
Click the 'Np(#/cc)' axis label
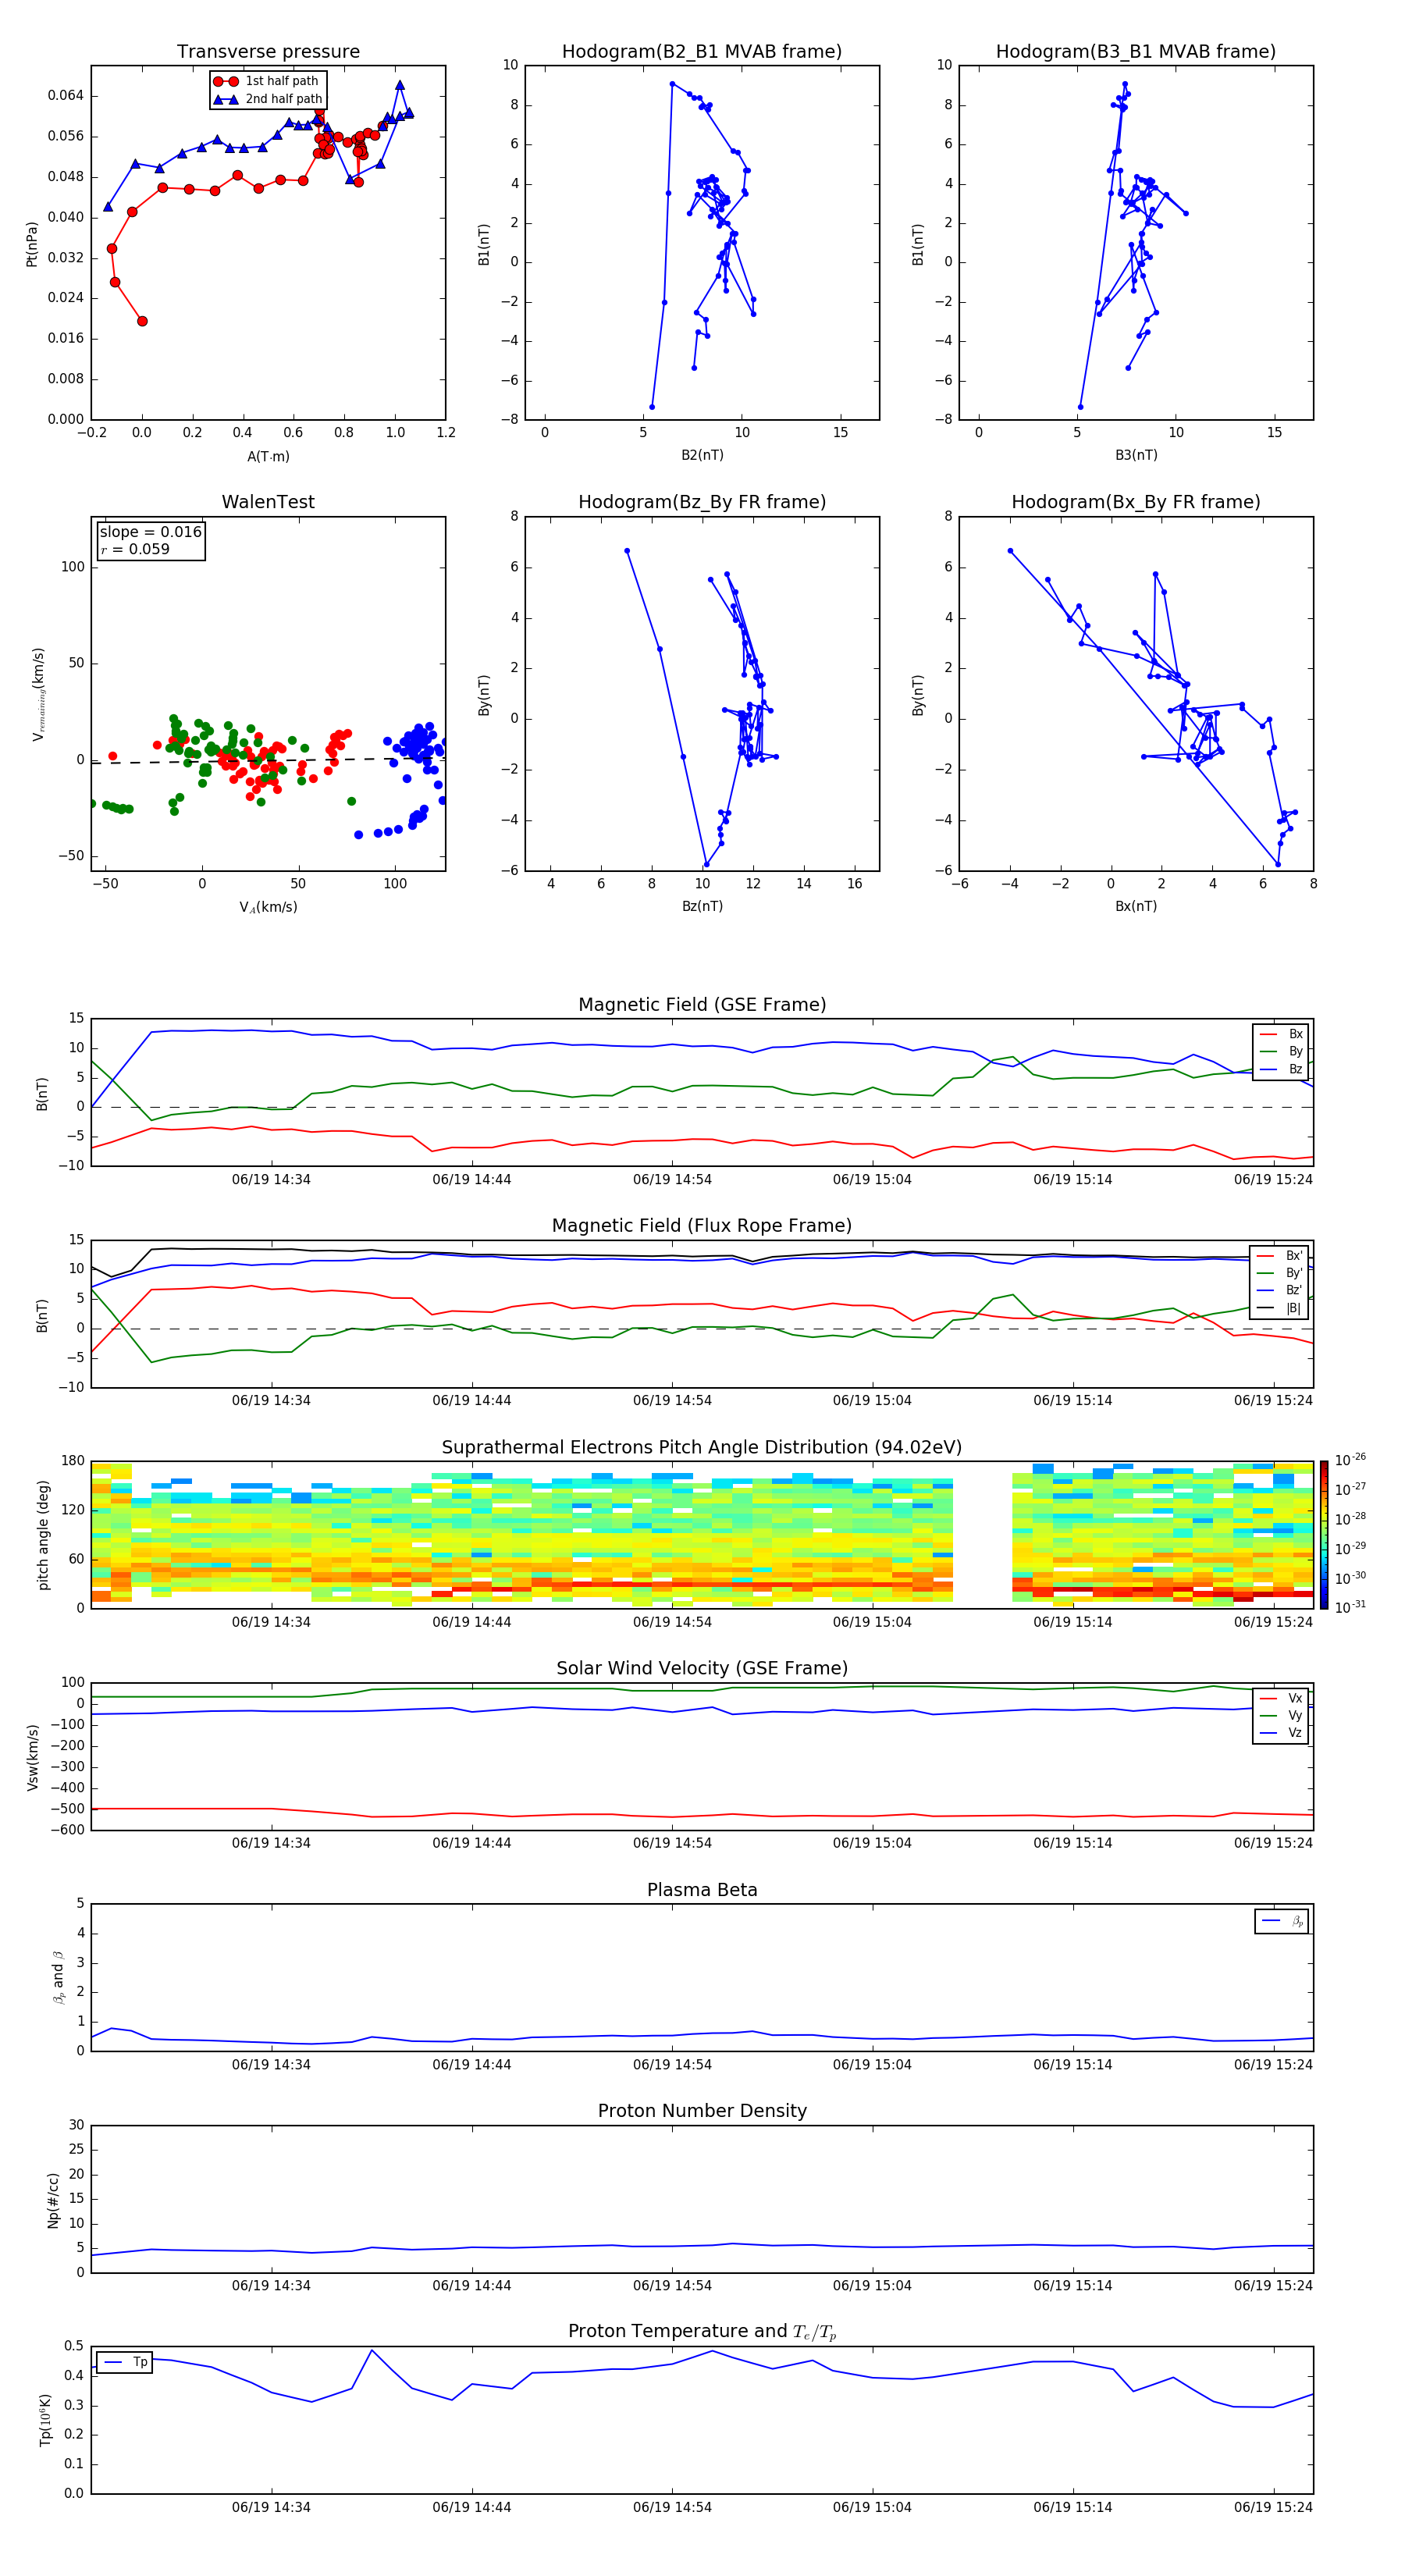click(53, 2200)
